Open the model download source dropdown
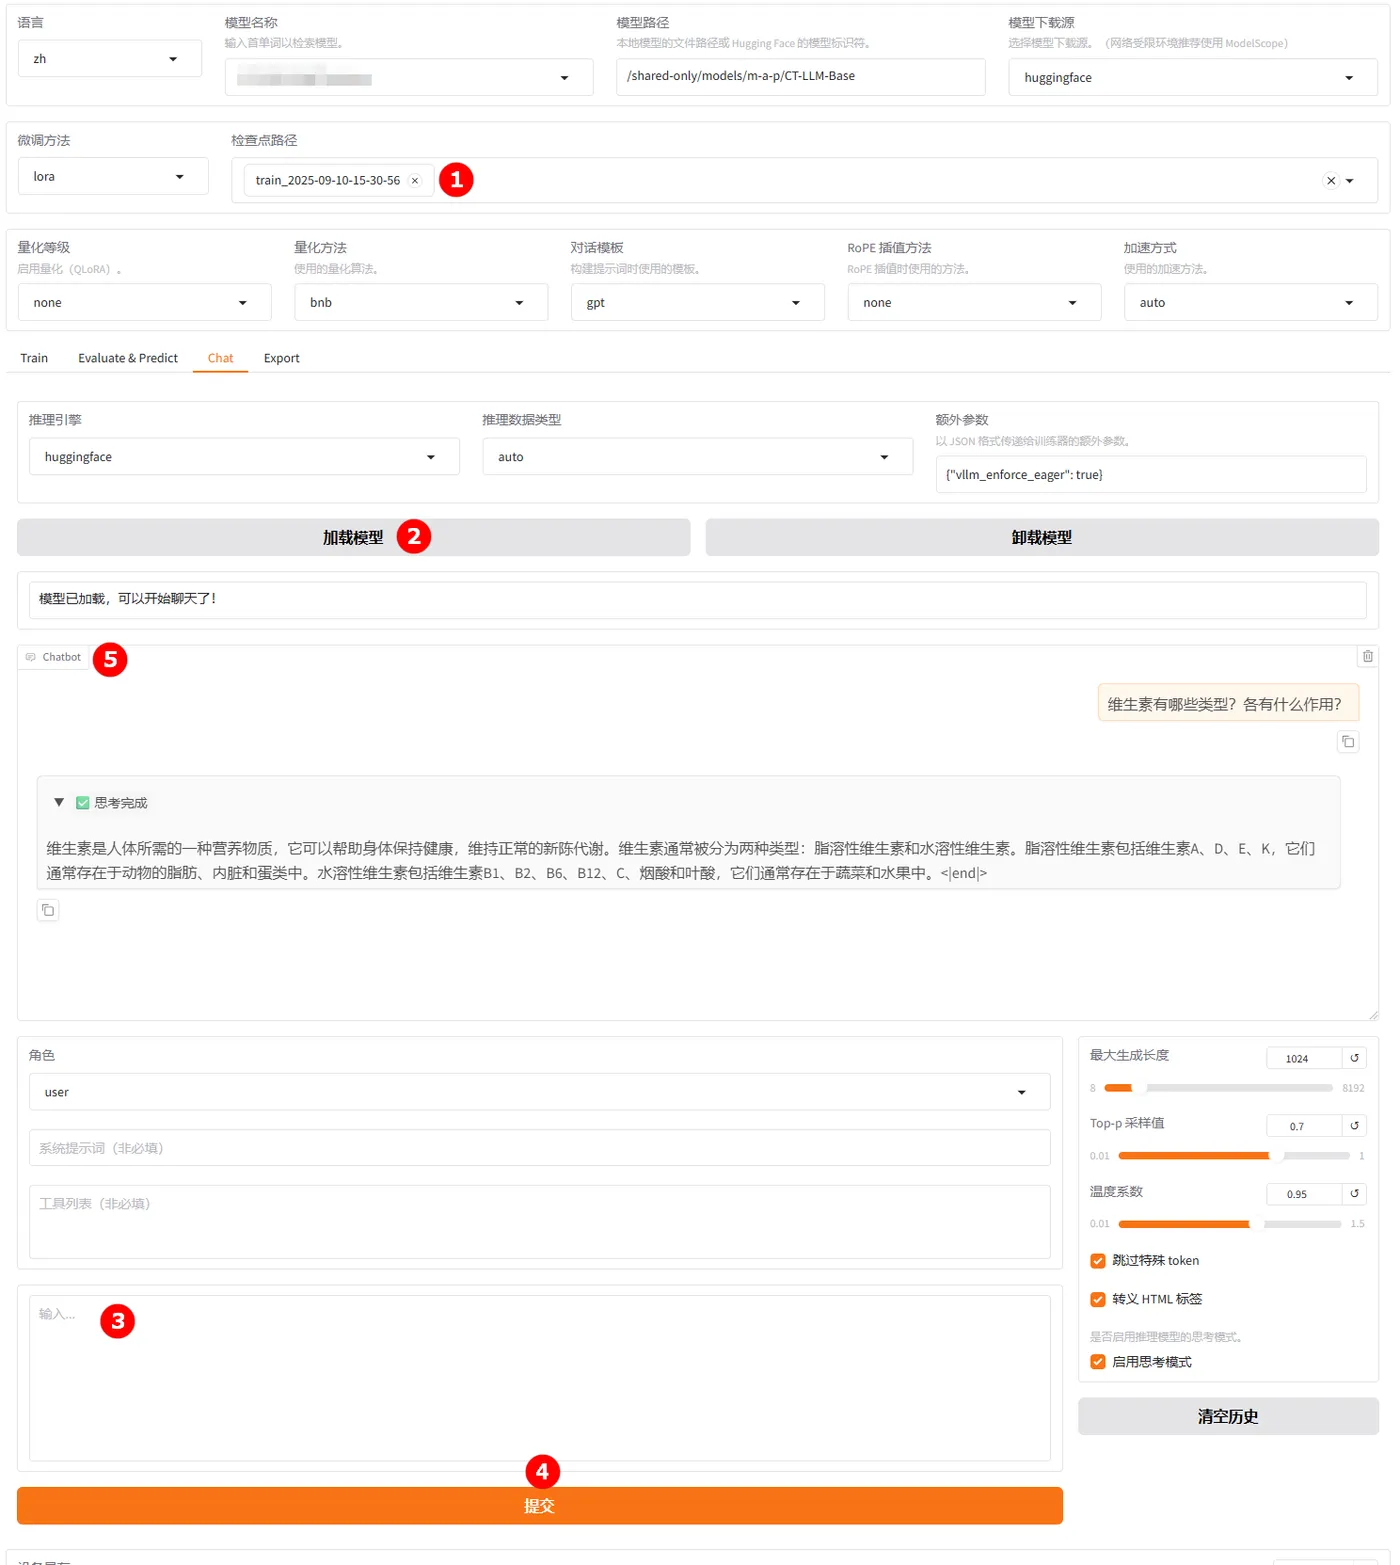 [x=1193, y=78]
